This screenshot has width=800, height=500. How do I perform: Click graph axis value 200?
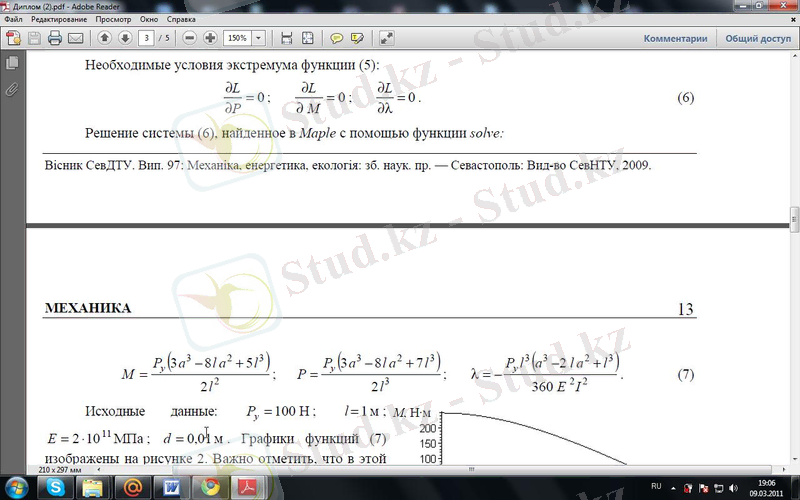pyautogui.click(x=428, y=428)
